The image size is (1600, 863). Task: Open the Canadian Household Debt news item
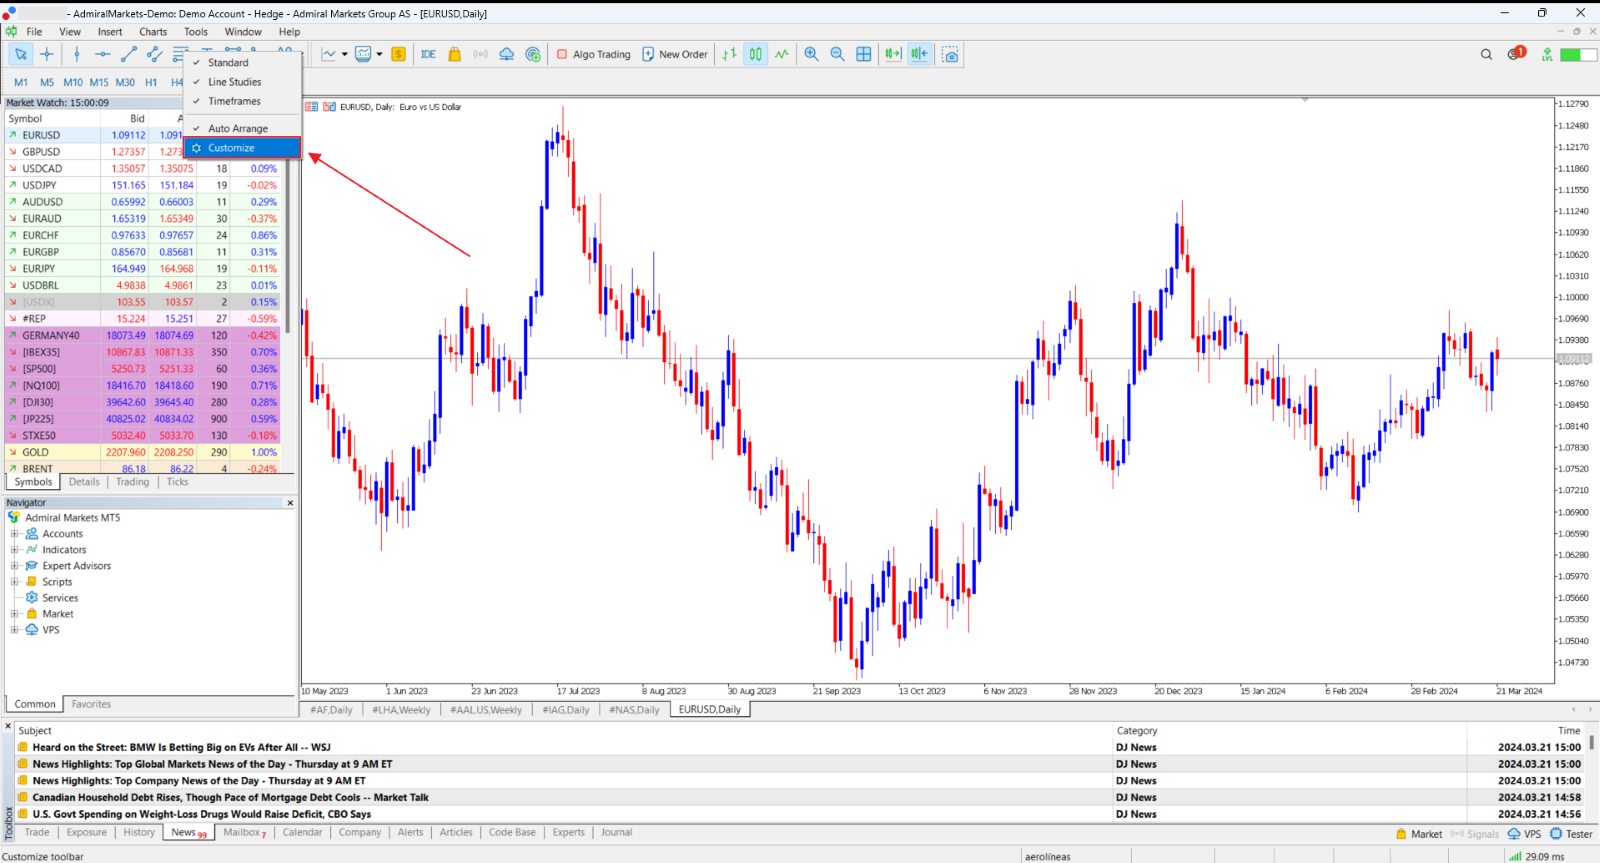click(230, 797)
